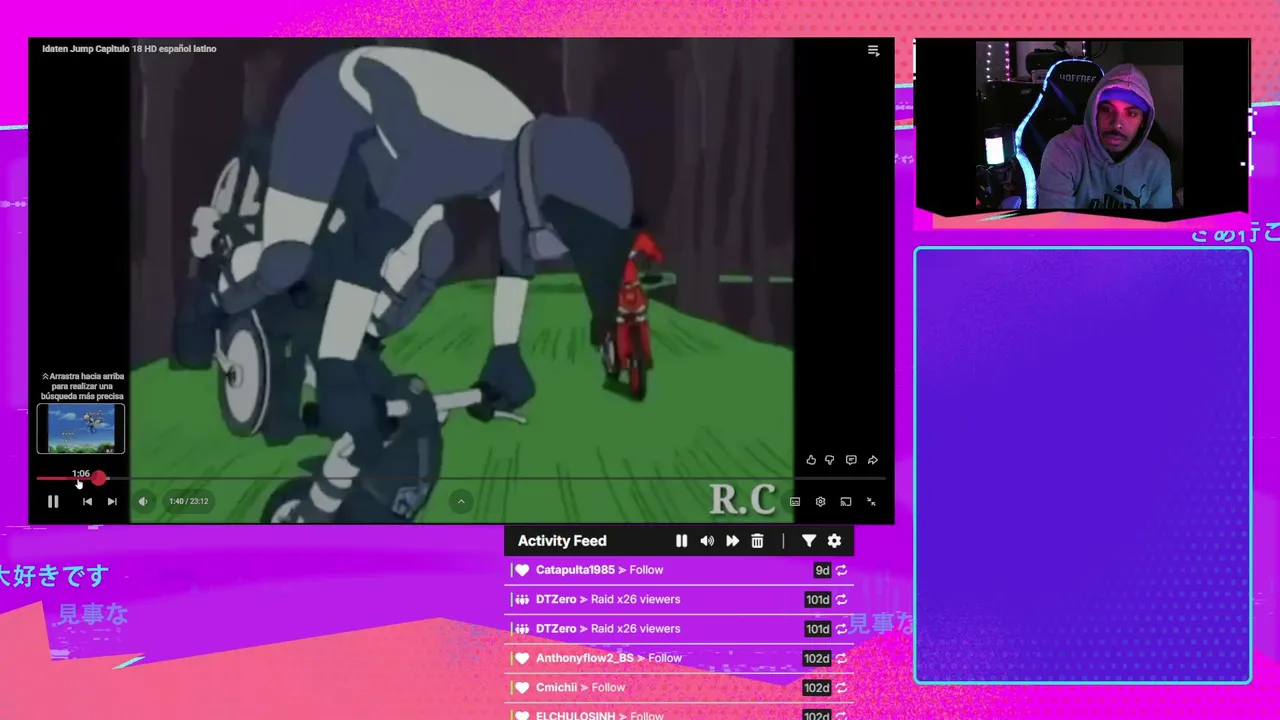Image resolution: width=1280 pixels, height=720 pixels.
Task: Skip to the next video
Action: pyautogui.click(x=112, y=501)
